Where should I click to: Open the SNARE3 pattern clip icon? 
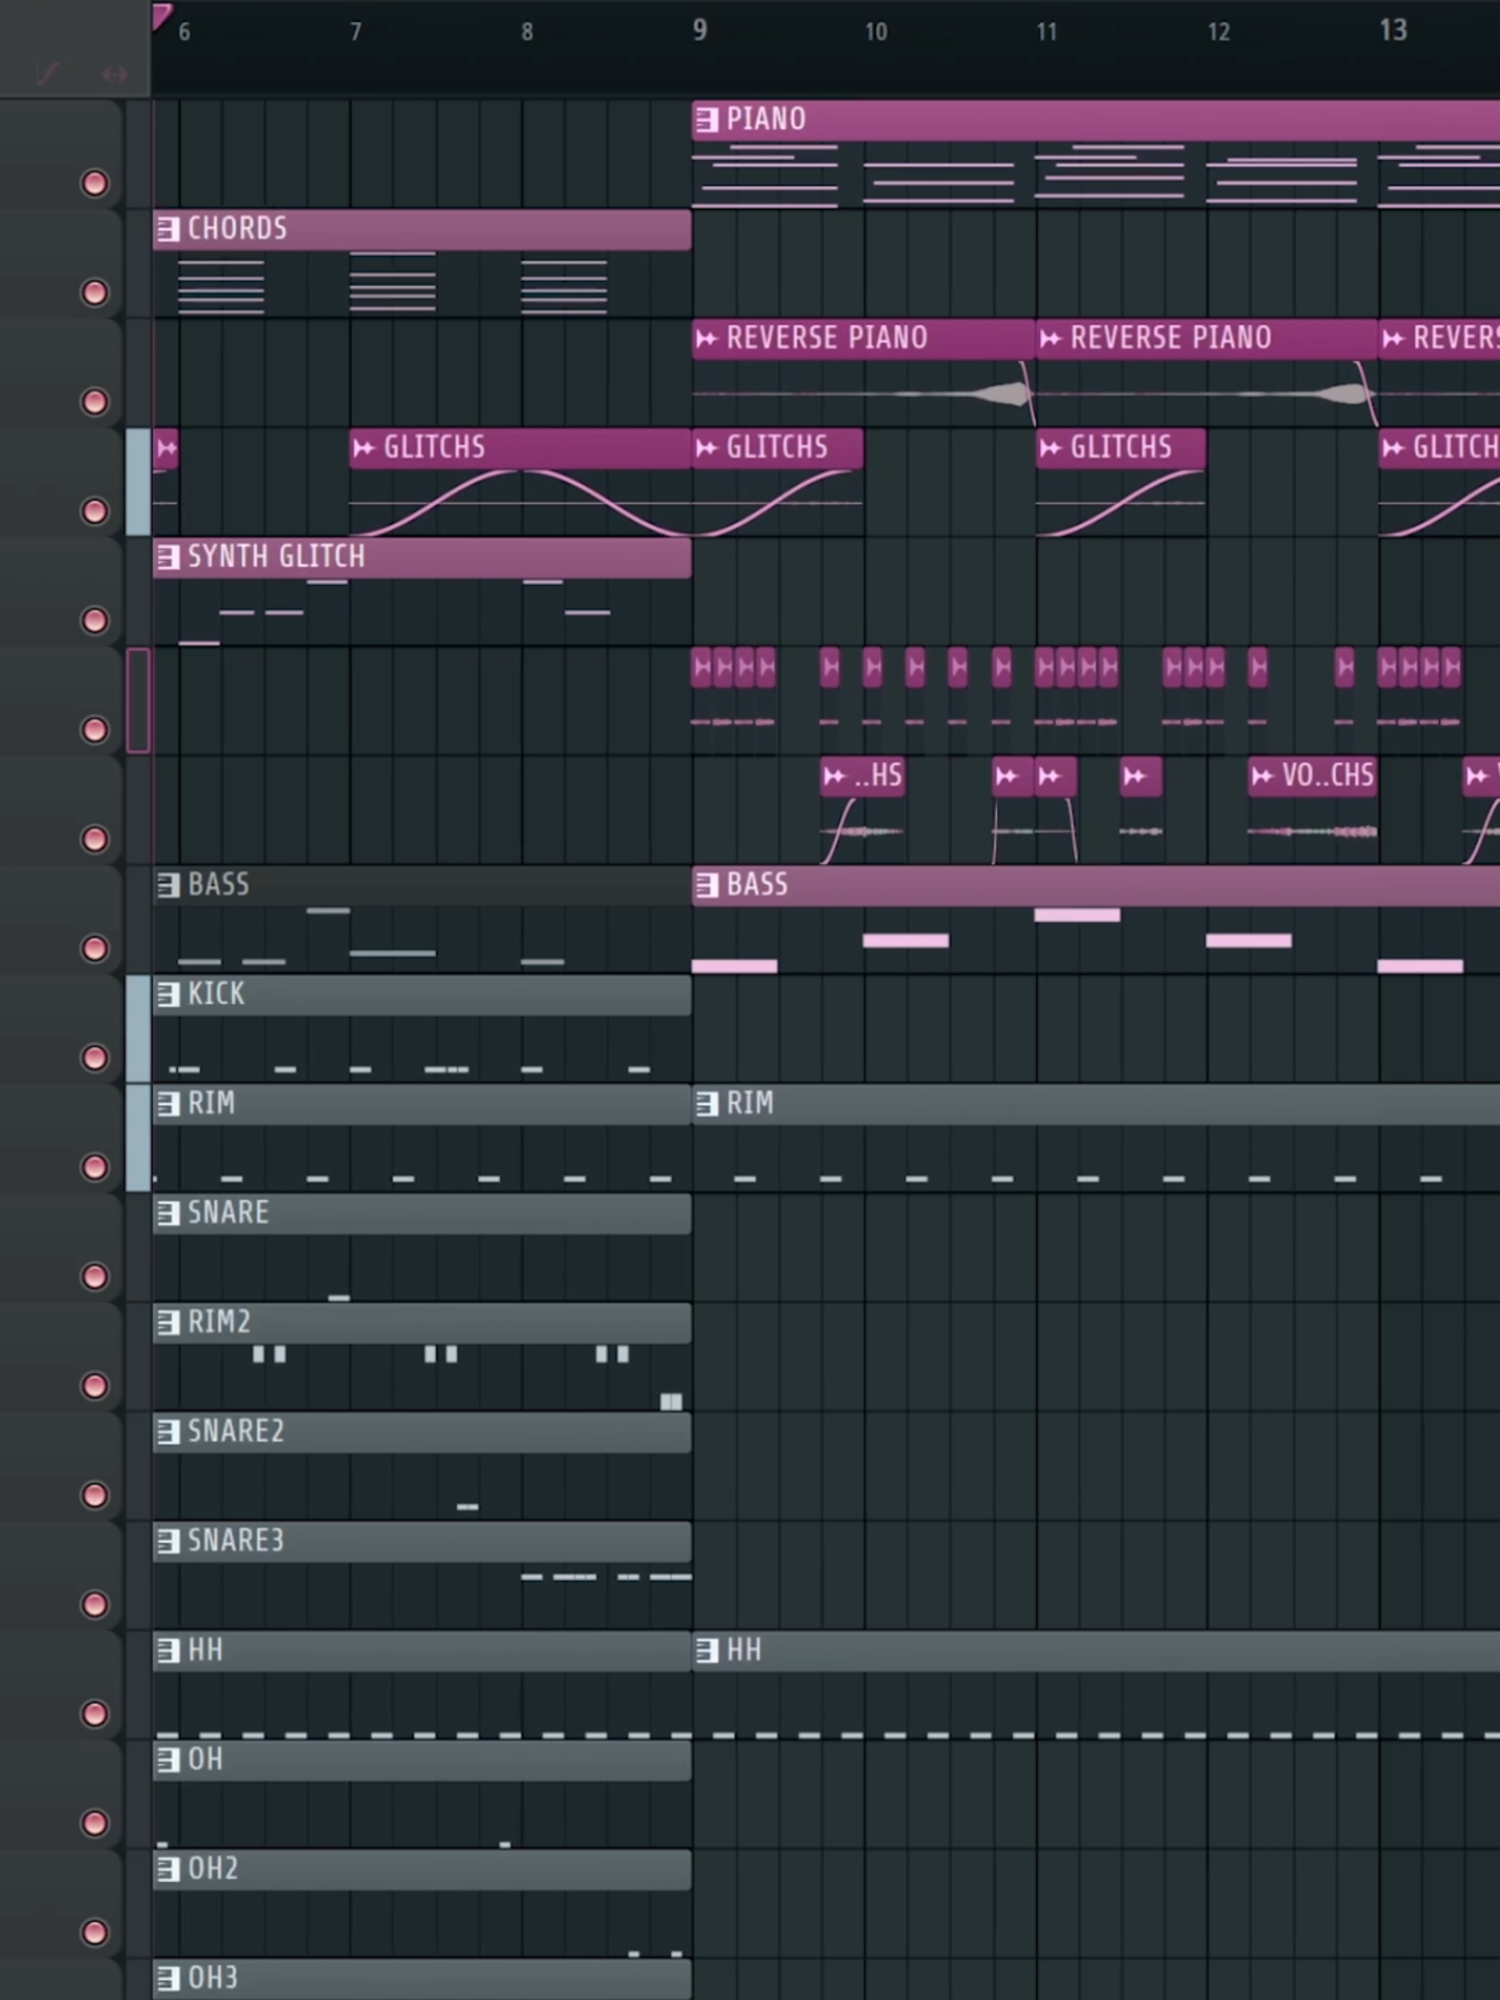(x=168, y=1541)
